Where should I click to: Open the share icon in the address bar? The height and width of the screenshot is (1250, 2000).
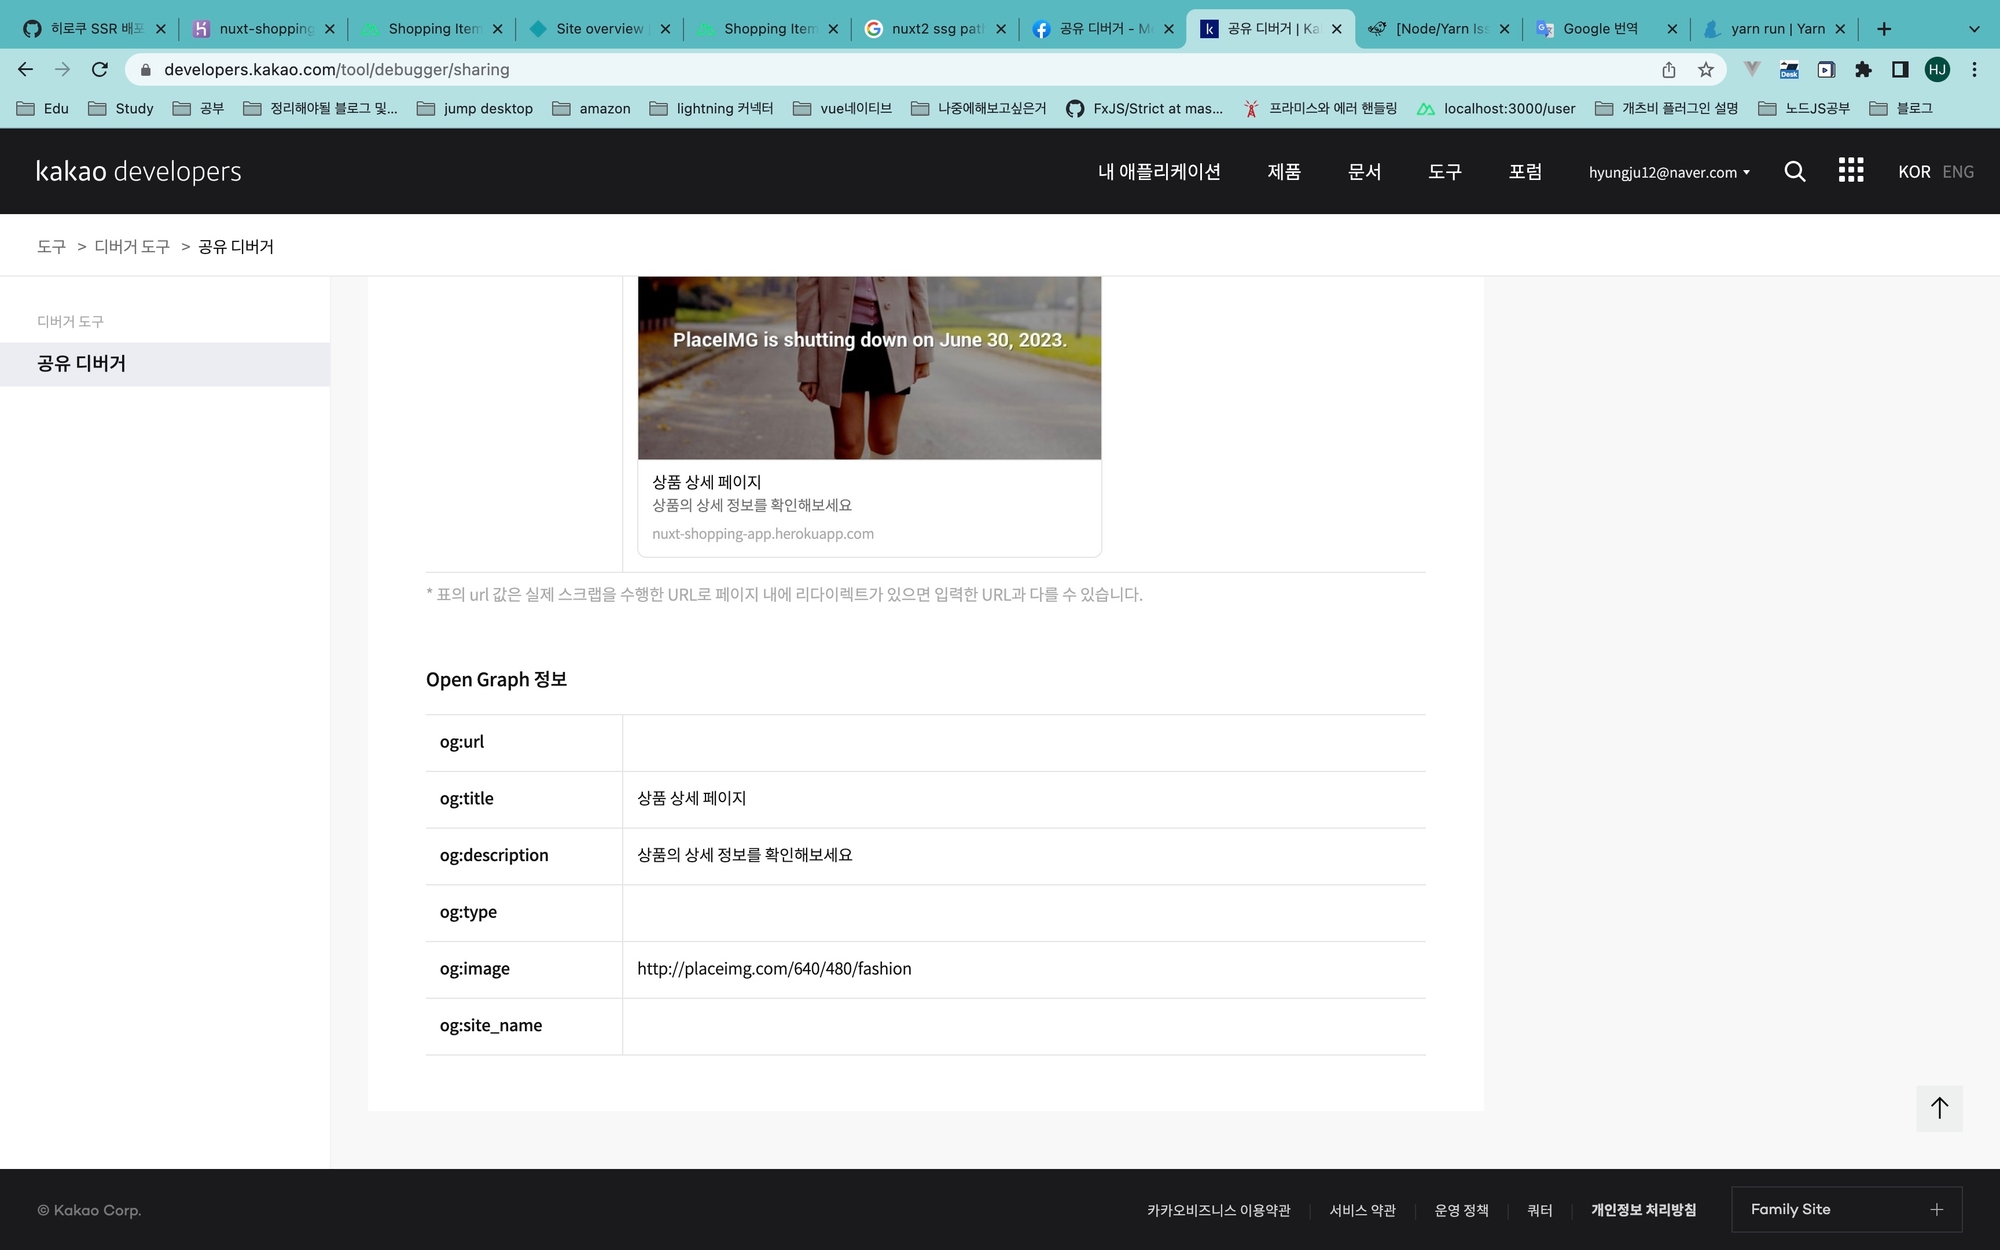tap(1669, 69)
